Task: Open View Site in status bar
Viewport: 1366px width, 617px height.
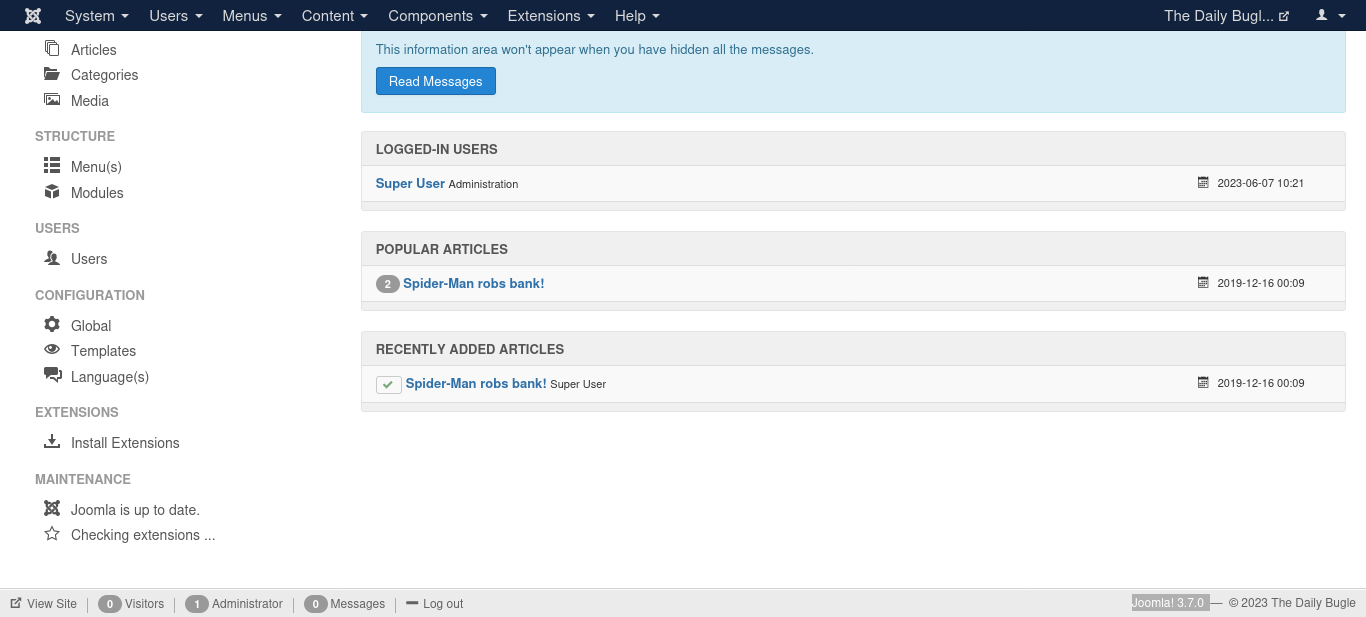Action: [44, 604]
